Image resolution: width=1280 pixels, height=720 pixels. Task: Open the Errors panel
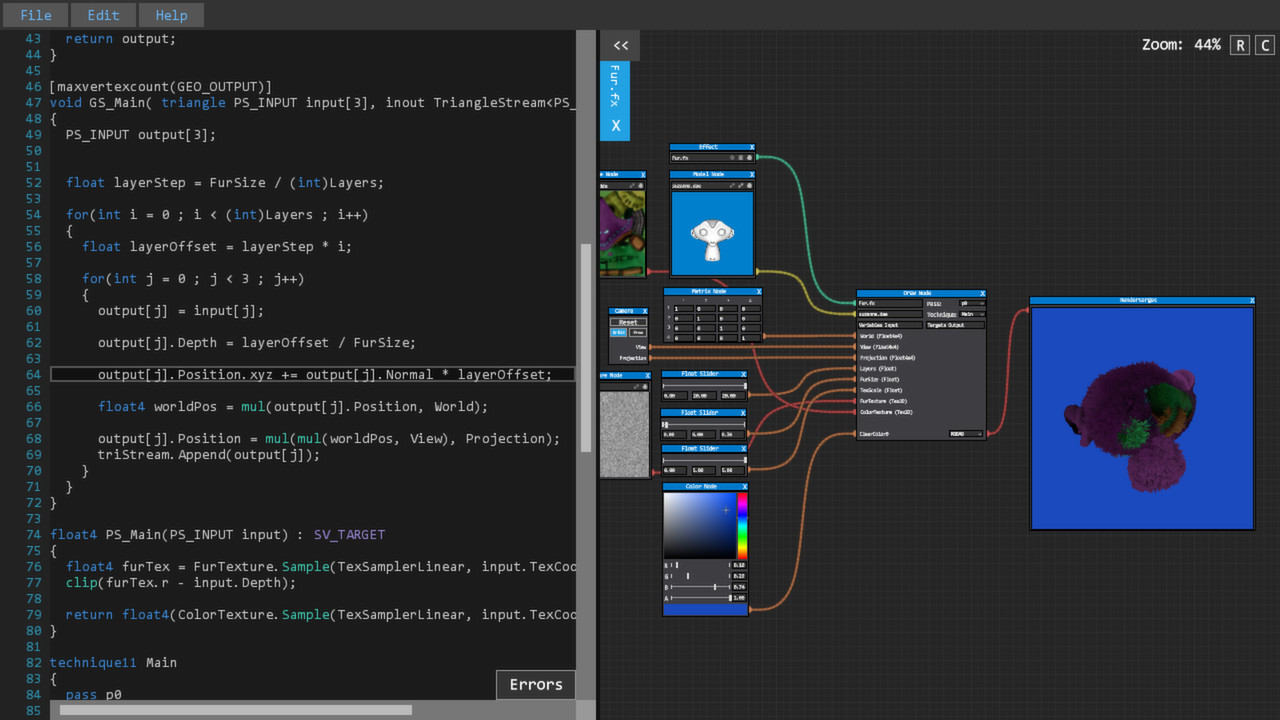(535, 684)
